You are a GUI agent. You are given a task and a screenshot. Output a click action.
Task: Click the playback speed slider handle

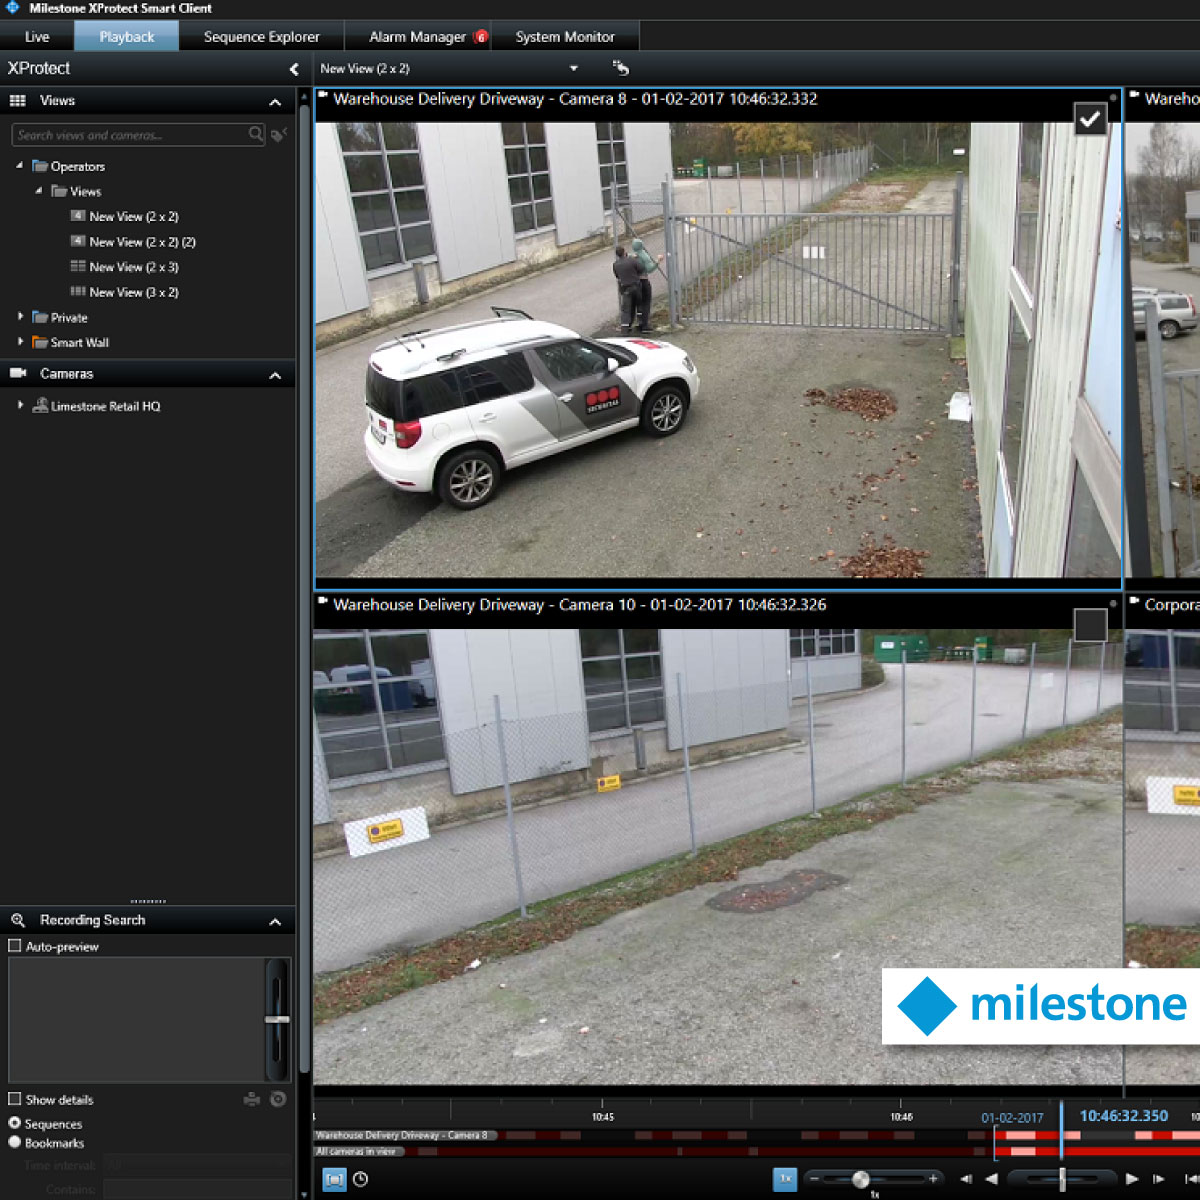[x=860, y=1180]
